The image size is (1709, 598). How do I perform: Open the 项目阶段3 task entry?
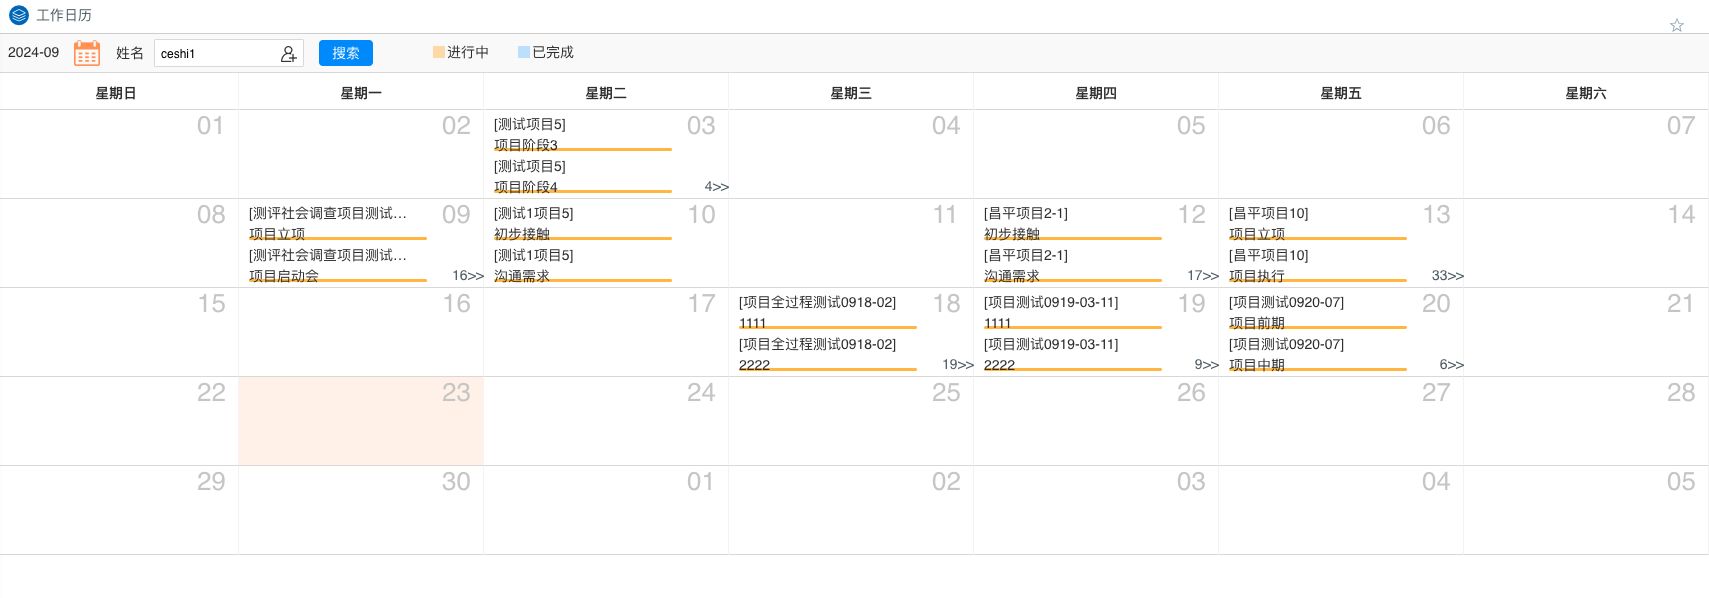tap(526, 145)
